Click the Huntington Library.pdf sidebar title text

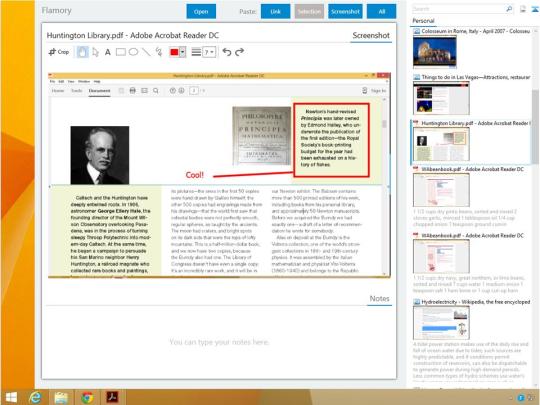[x=476, y=123]
